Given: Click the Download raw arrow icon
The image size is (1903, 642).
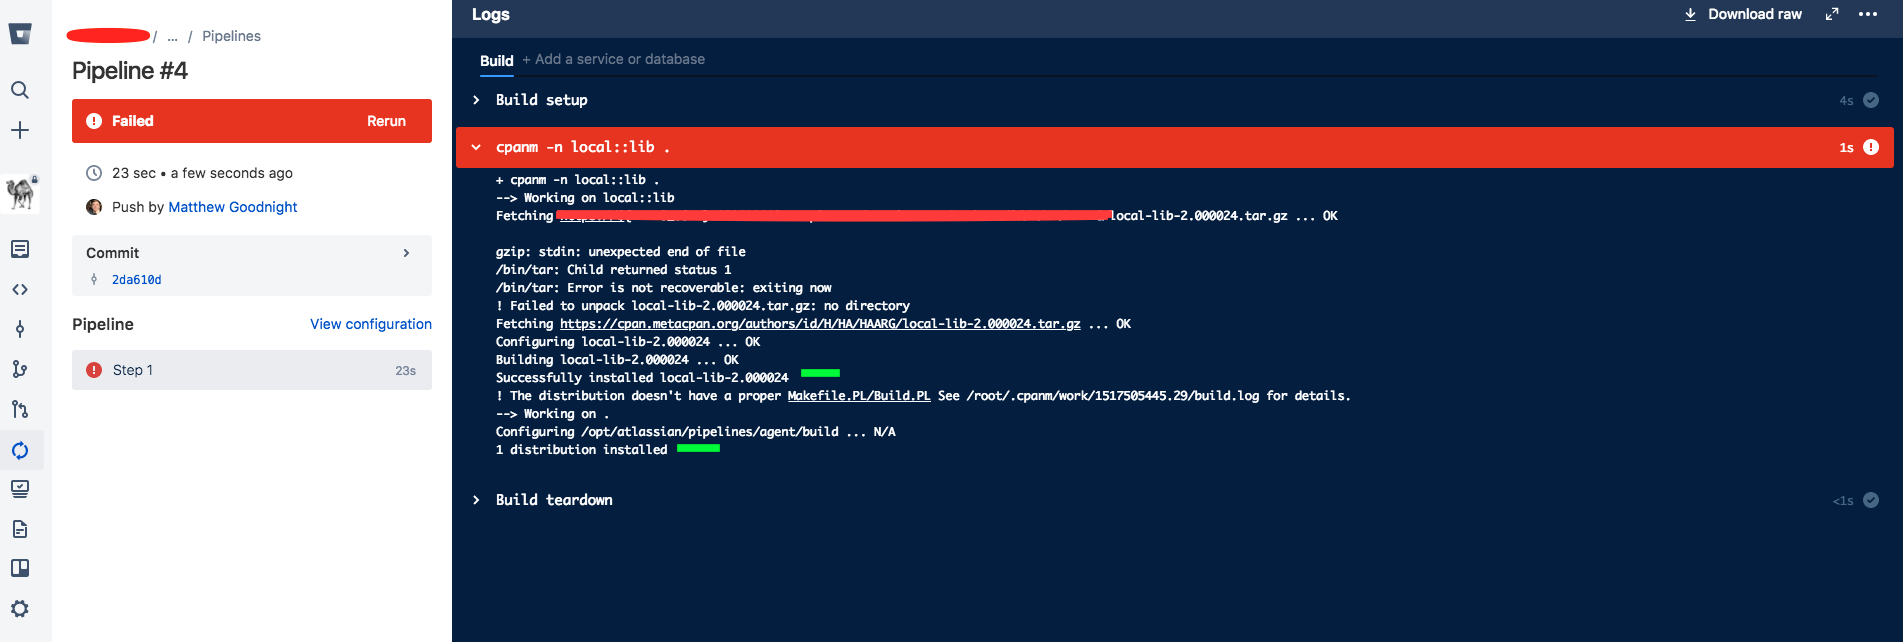Looking at the screenshot, I should [x=1690, y=14].
